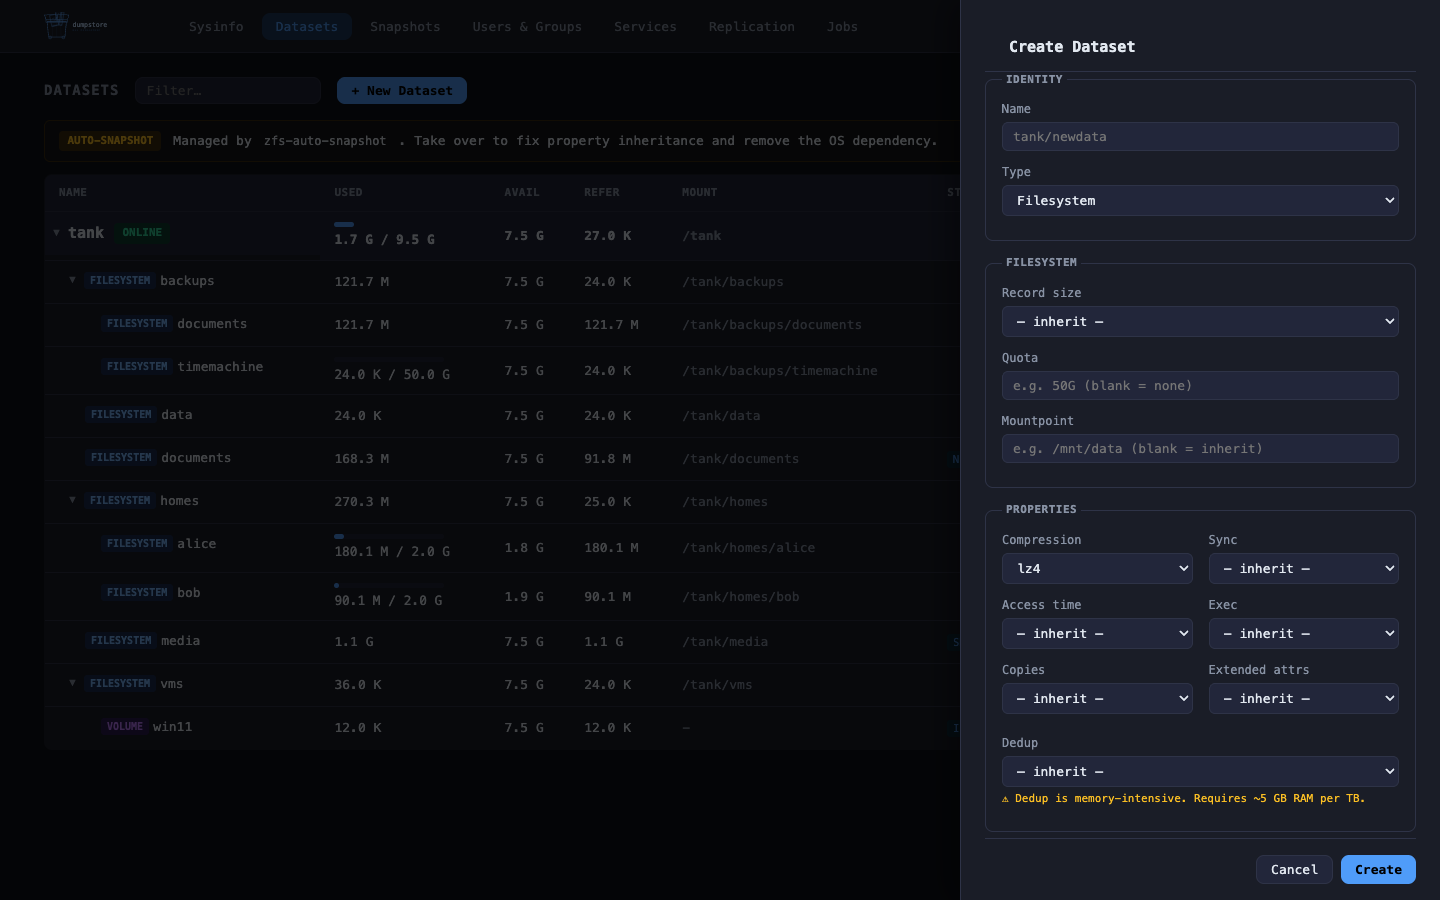The image size is (1440, 900).
Task: Click the USED column header
Action: 348,192
